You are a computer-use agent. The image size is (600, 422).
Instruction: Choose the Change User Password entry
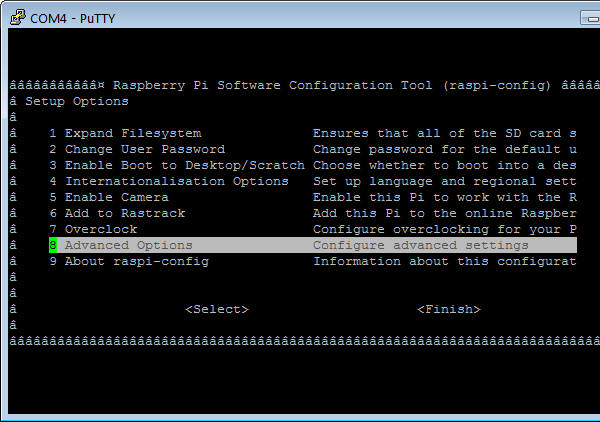[x=144, y=149]
